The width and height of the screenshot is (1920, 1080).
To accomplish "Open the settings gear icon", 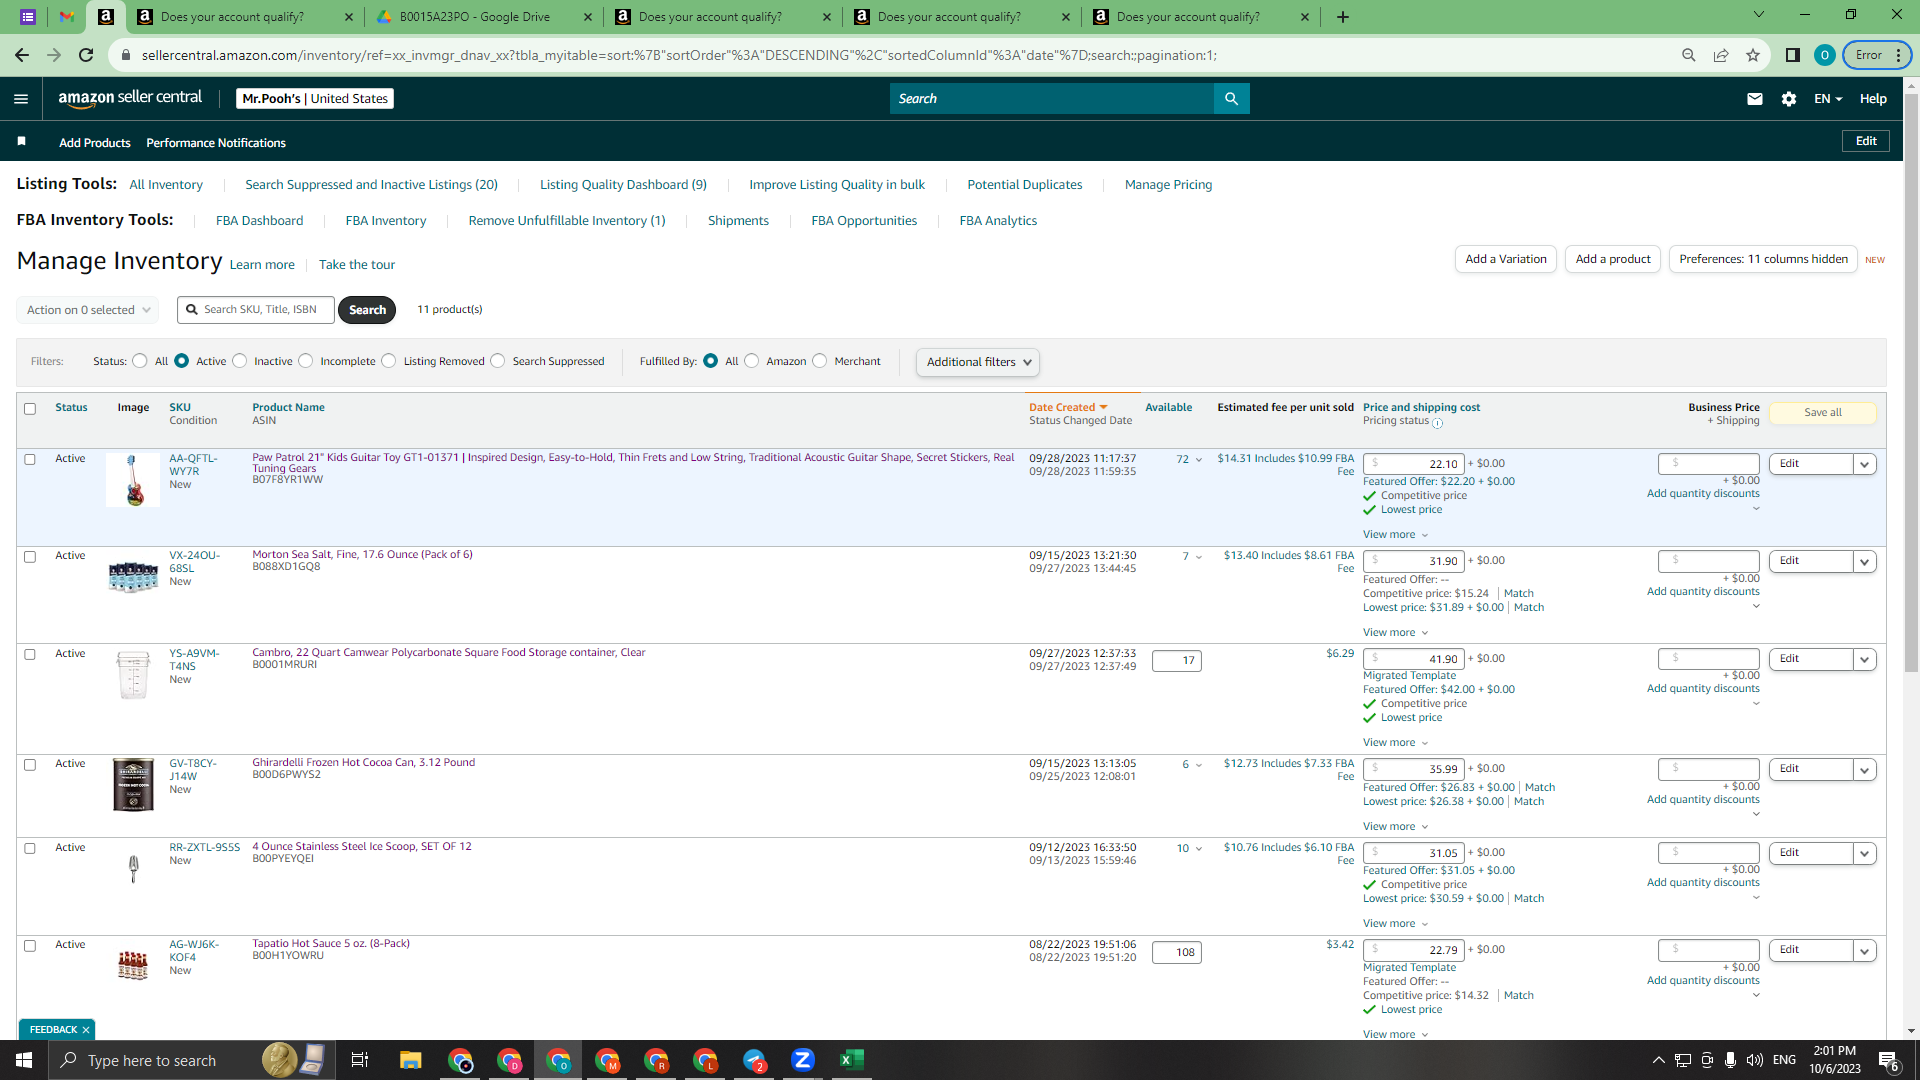I will click(x=1788, y=98).
